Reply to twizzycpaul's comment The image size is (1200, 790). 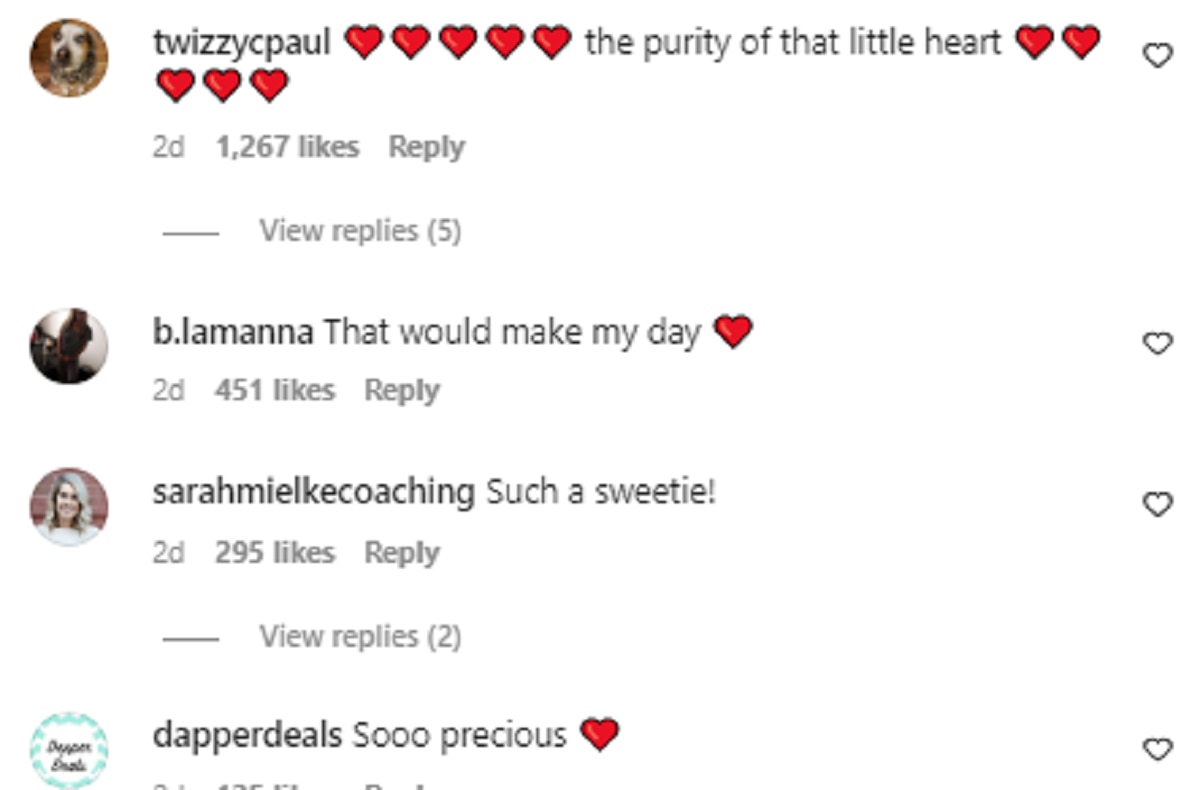(x=426, y=147)
